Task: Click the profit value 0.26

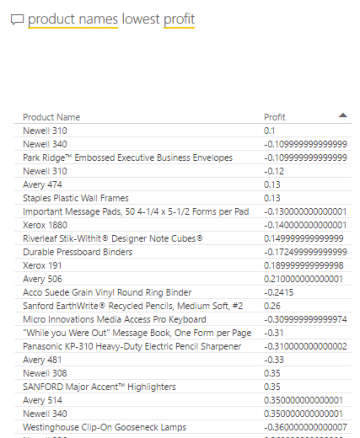Action: point(272,306)
